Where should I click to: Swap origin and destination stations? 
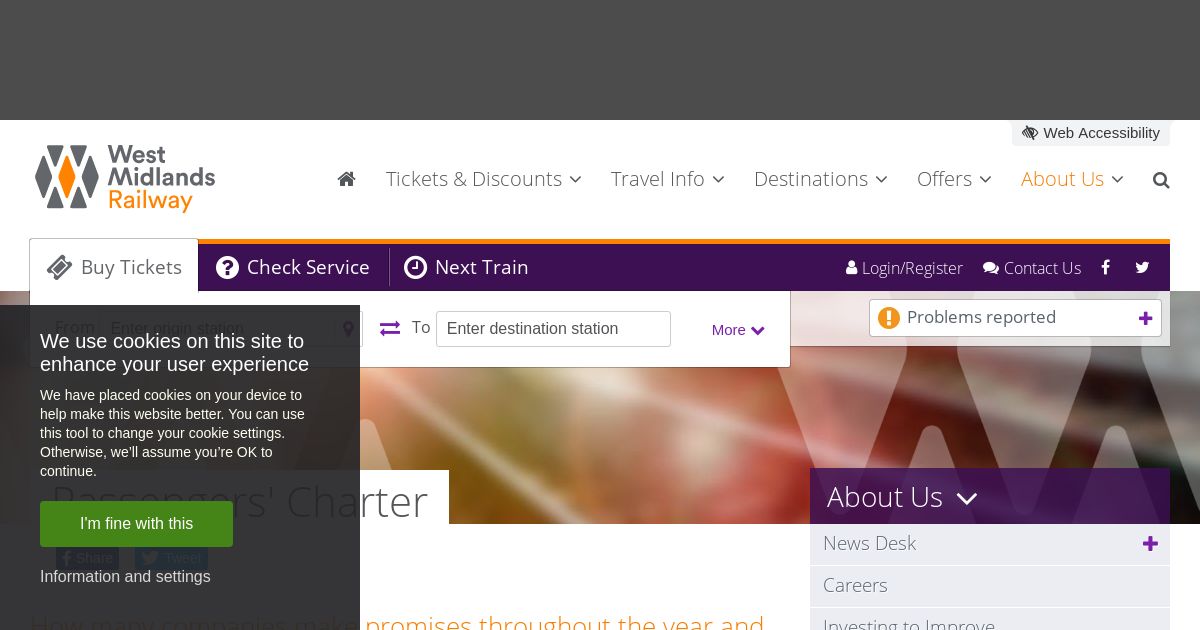tap(390, 328)
